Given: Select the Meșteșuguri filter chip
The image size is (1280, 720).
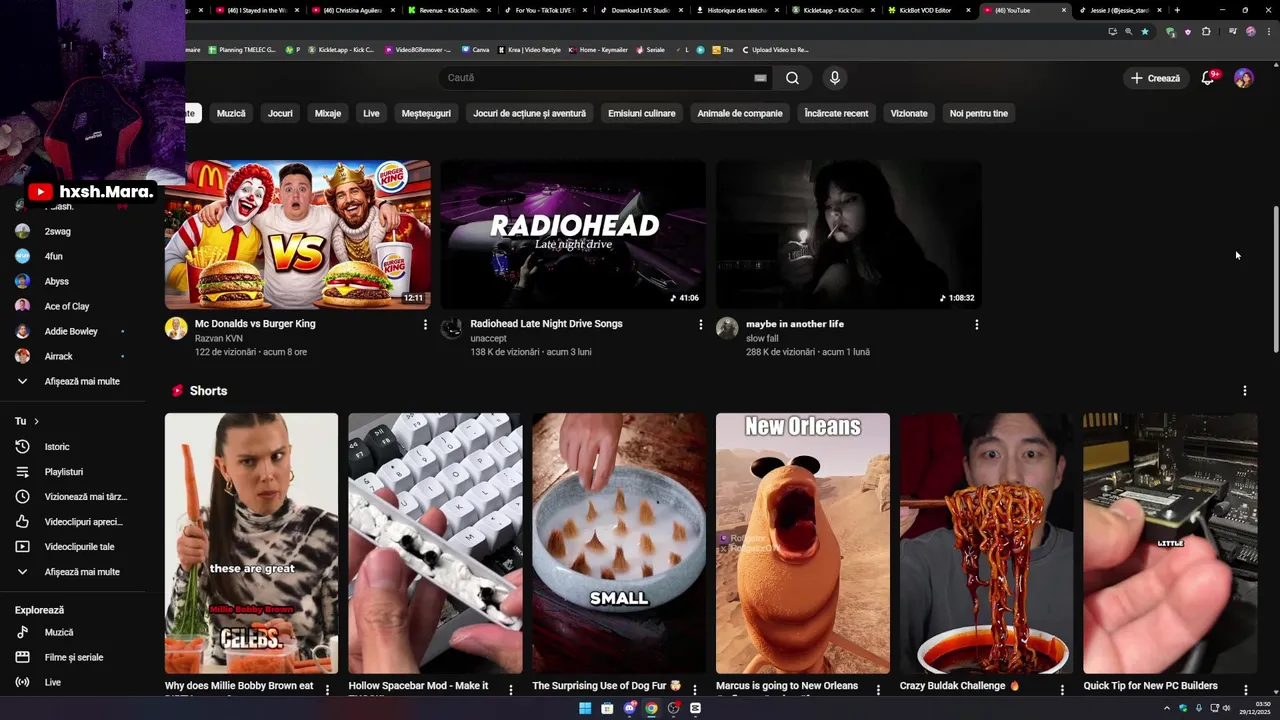Looking at the screenshot, I should [x=426, y=113].
